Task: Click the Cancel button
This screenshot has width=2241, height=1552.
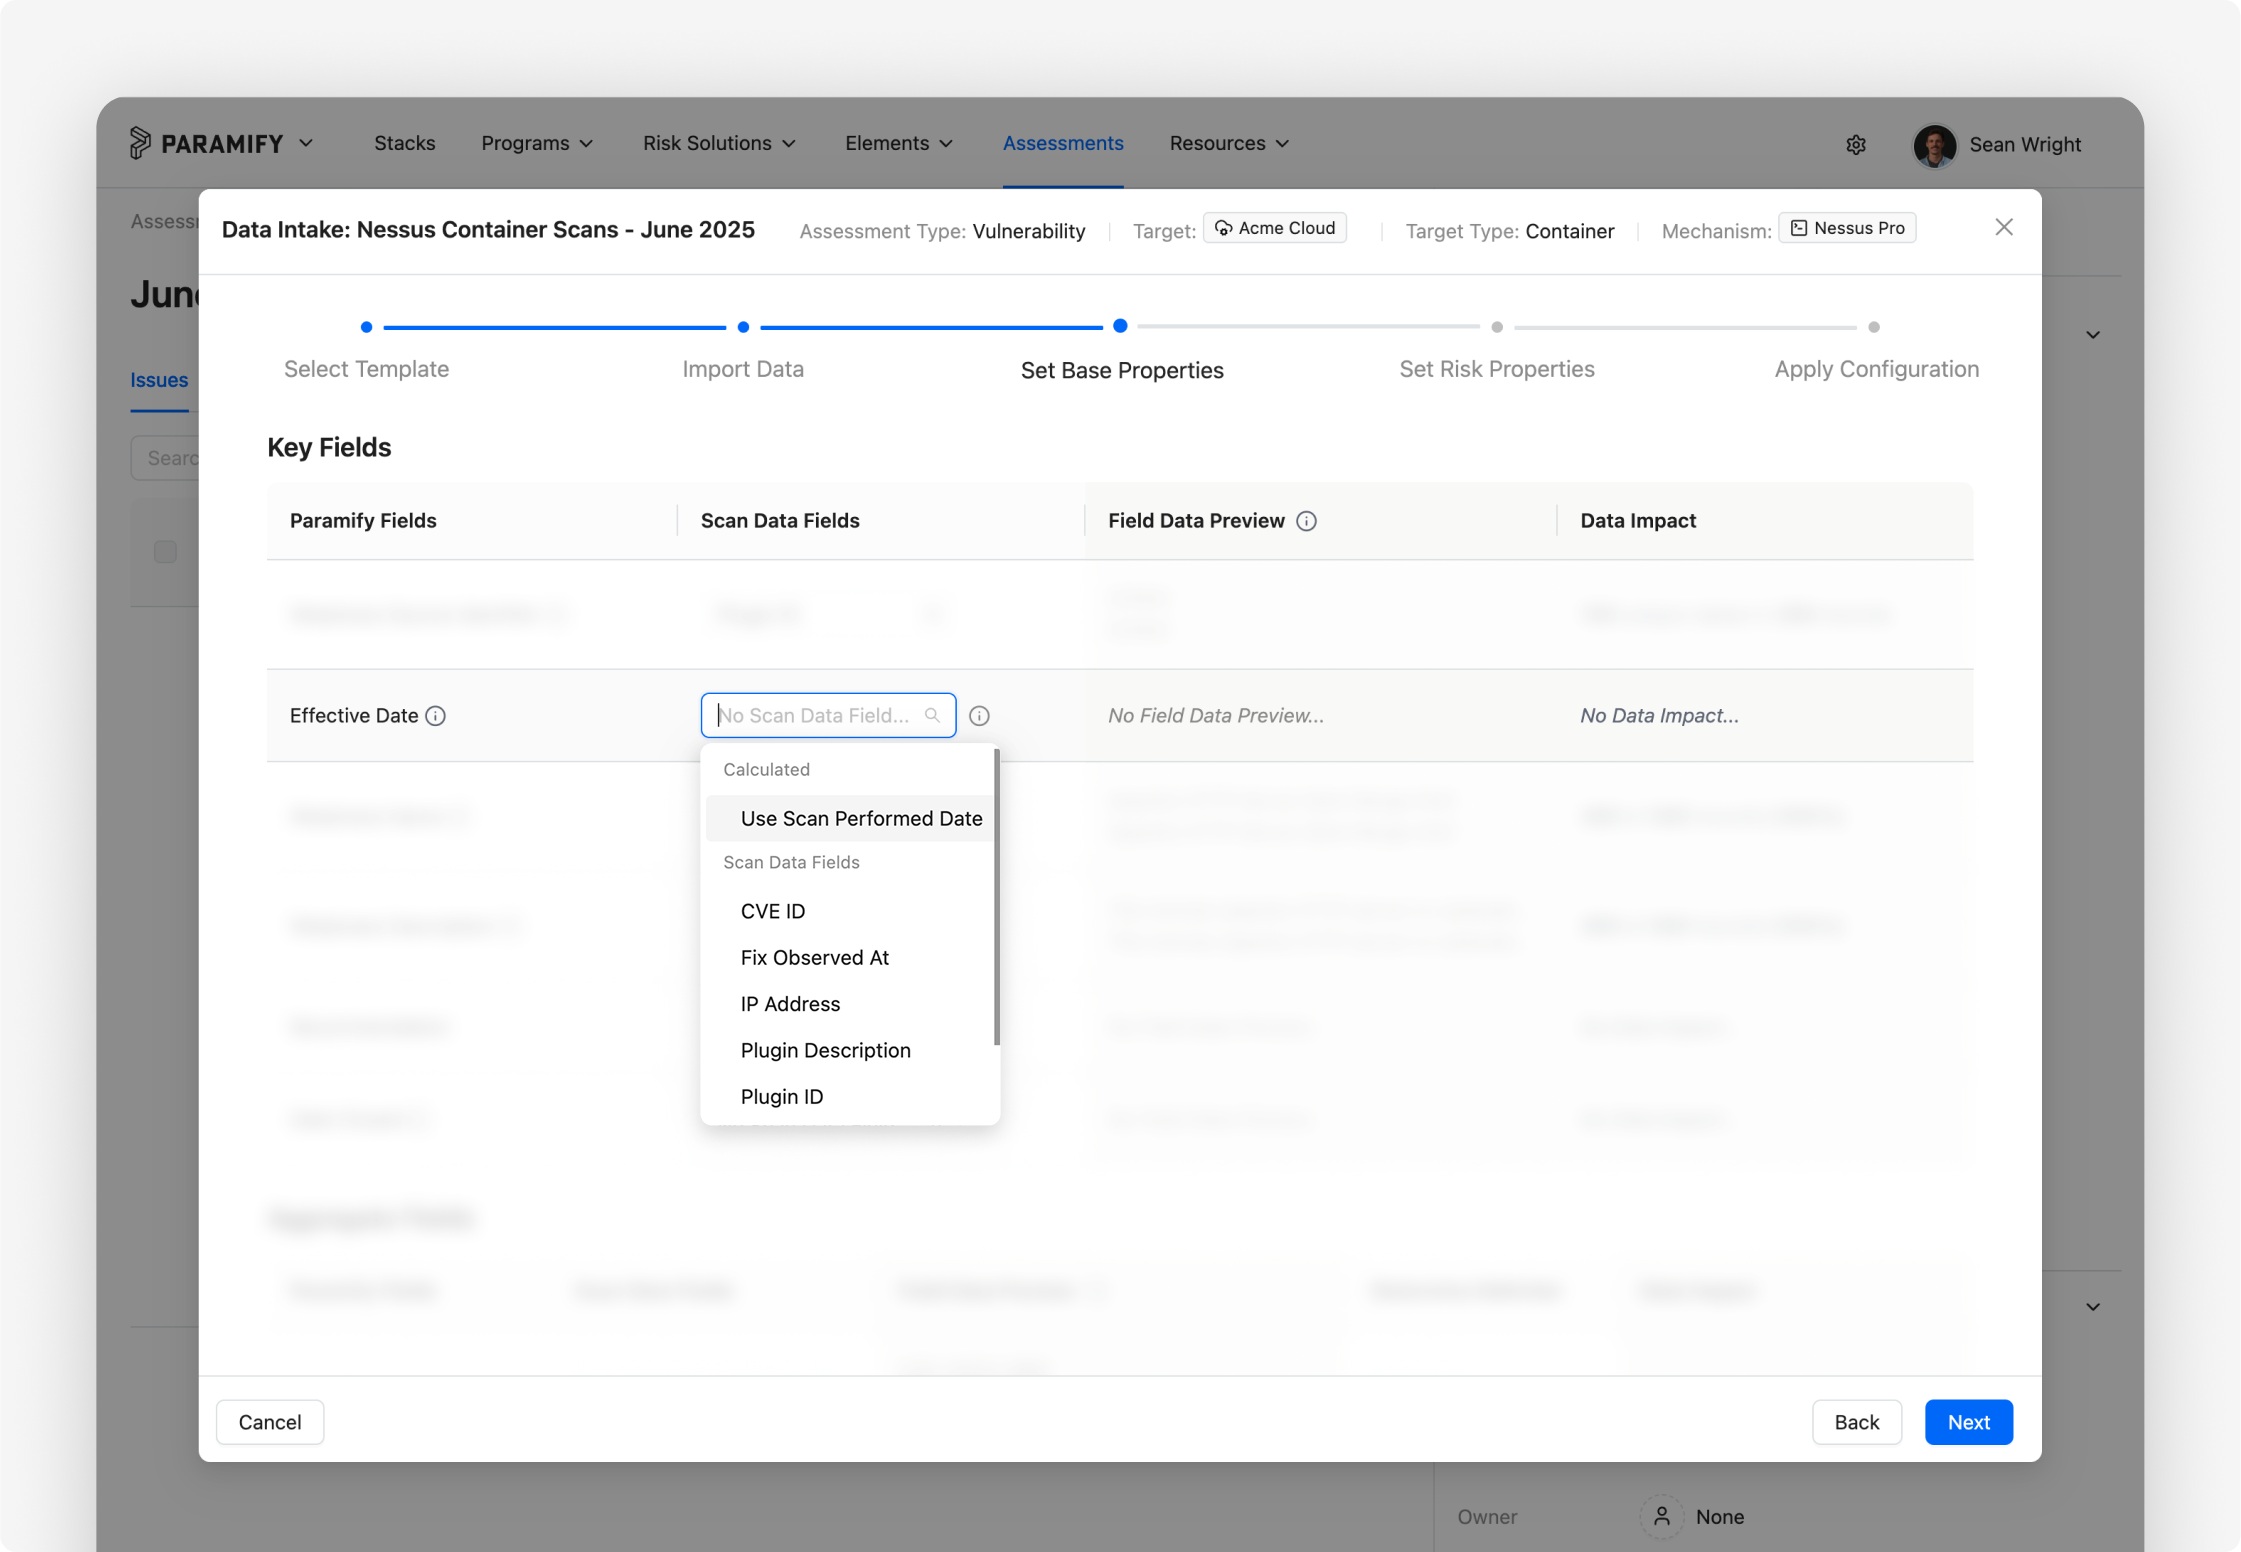Action: pyautogui.click(x=270, y=1422)
